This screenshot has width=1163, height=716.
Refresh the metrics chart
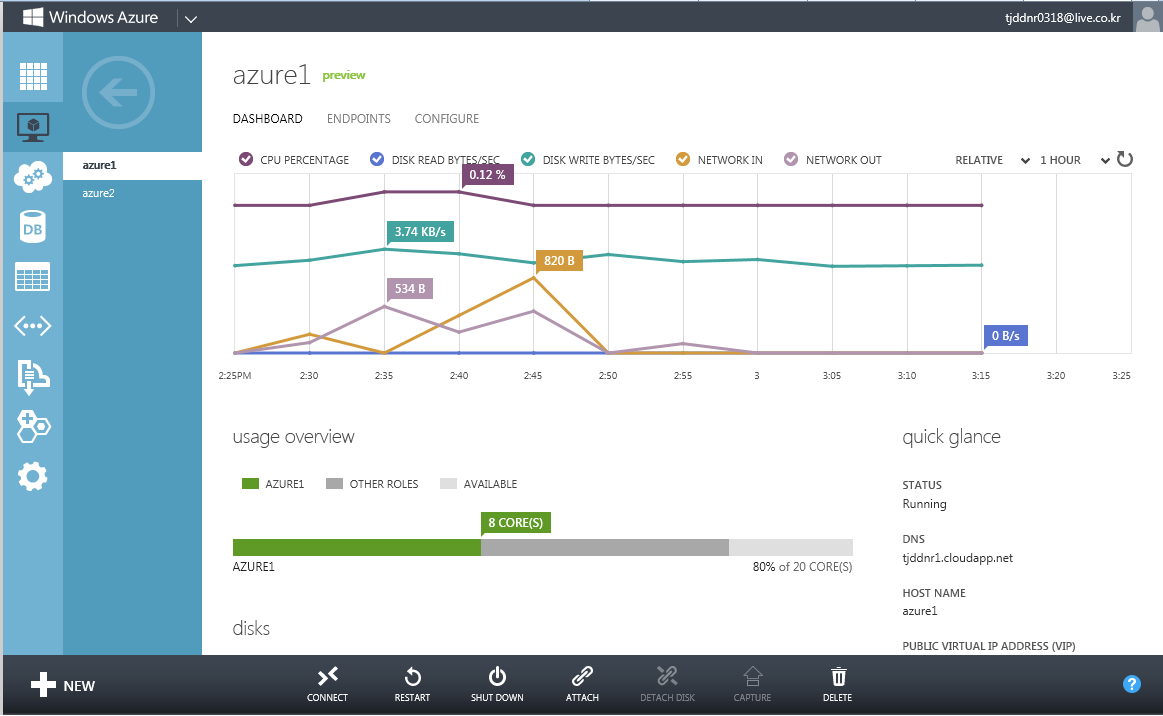coord(1124,160)
